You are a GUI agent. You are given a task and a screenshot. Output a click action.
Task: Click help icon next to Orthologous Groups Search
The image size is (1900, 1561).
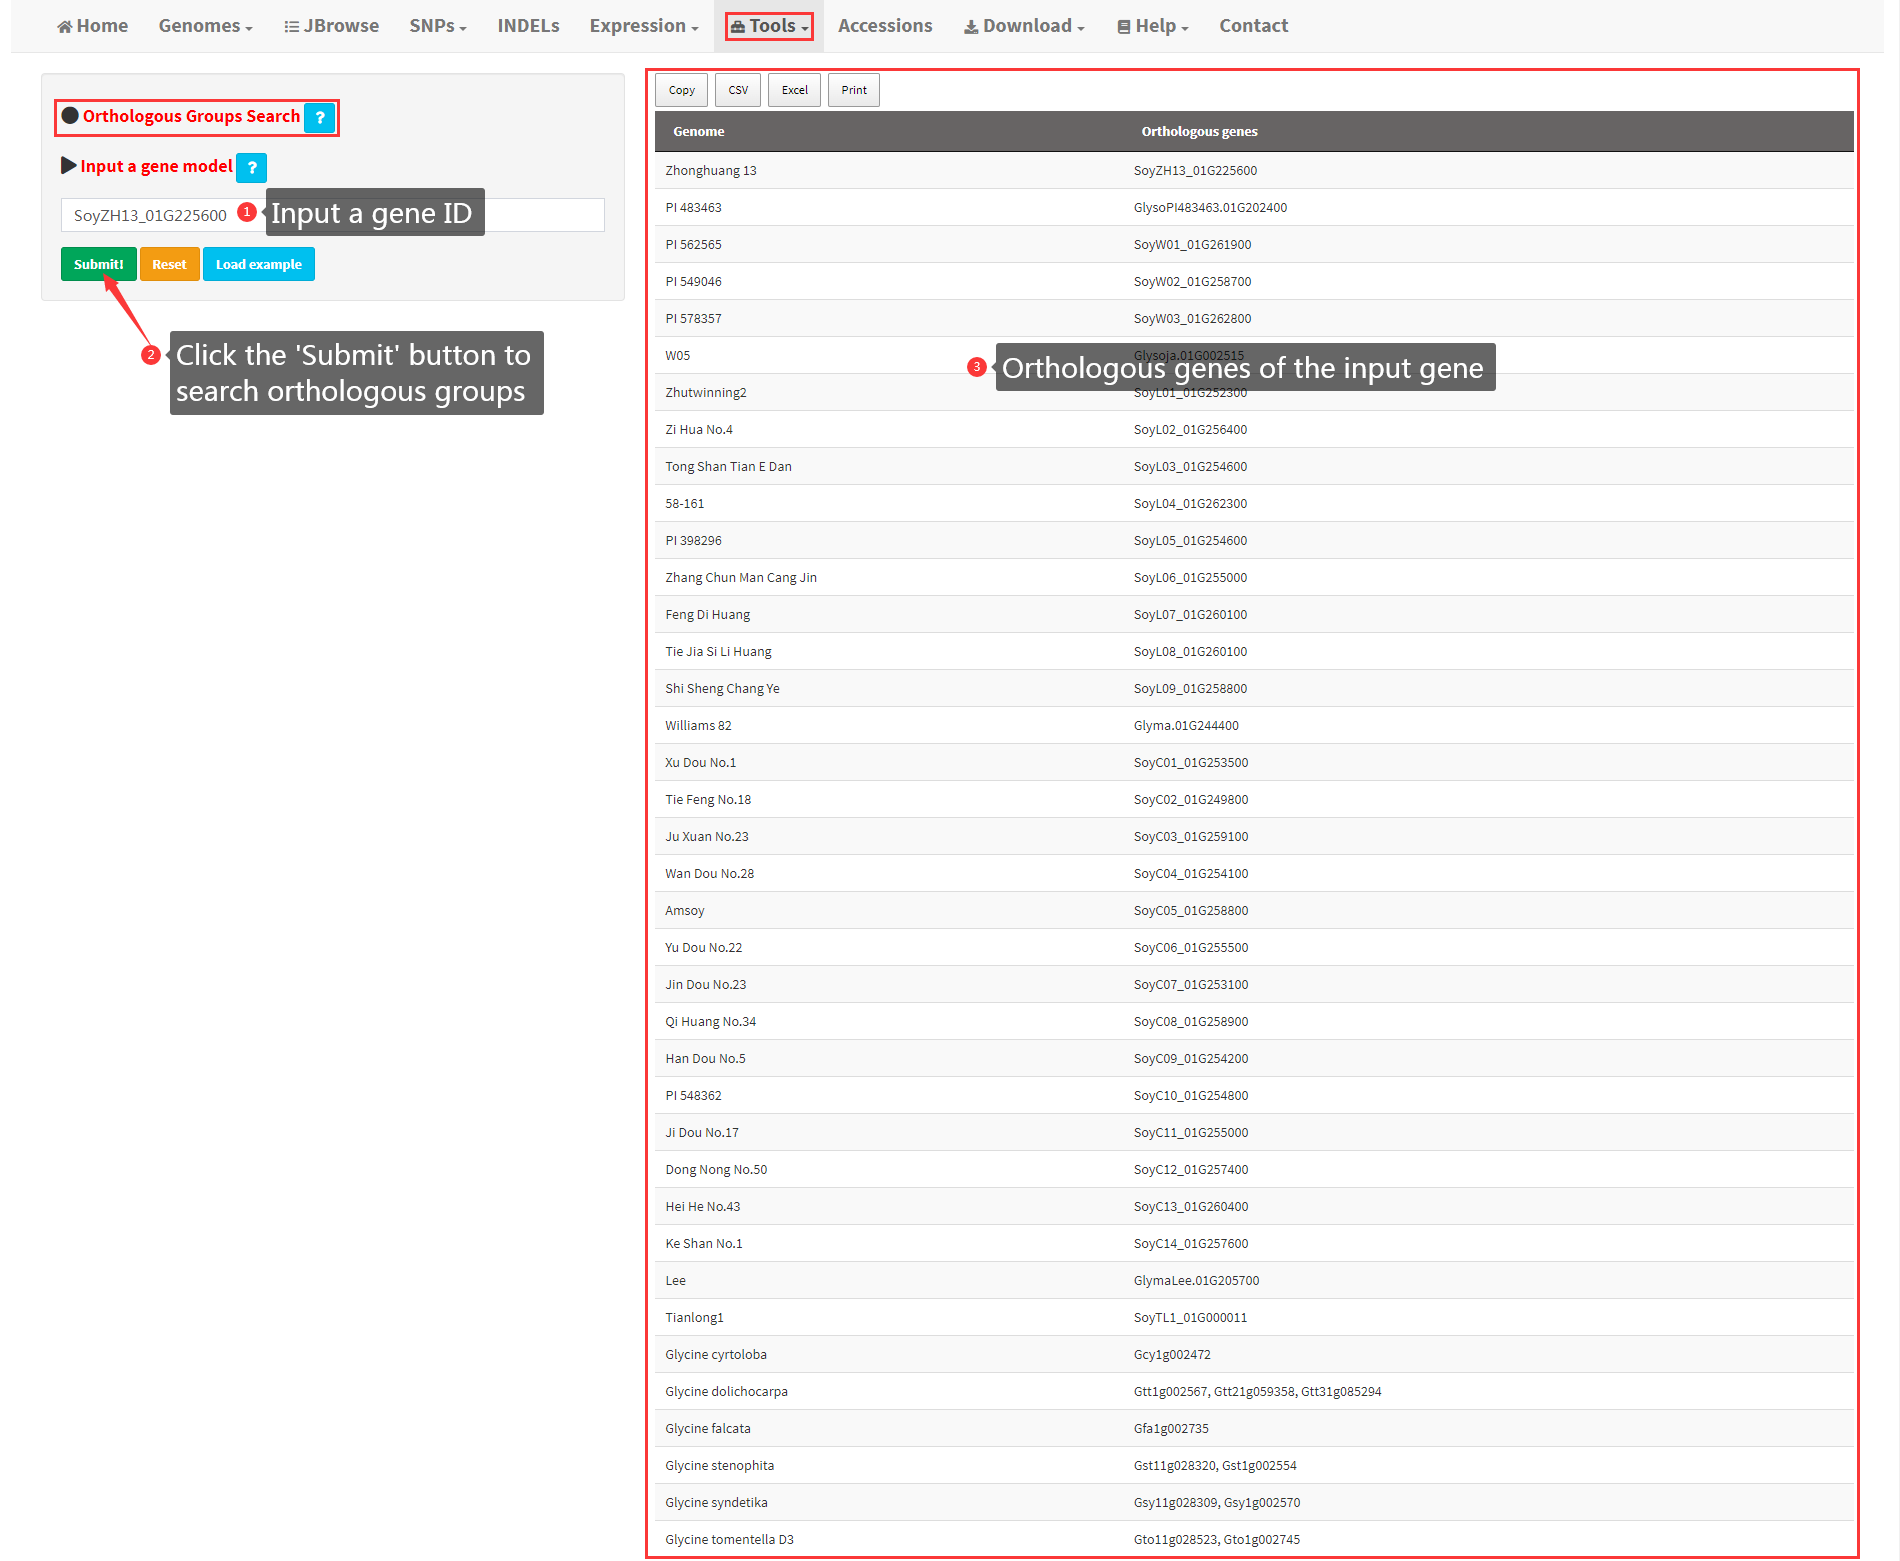319,118
